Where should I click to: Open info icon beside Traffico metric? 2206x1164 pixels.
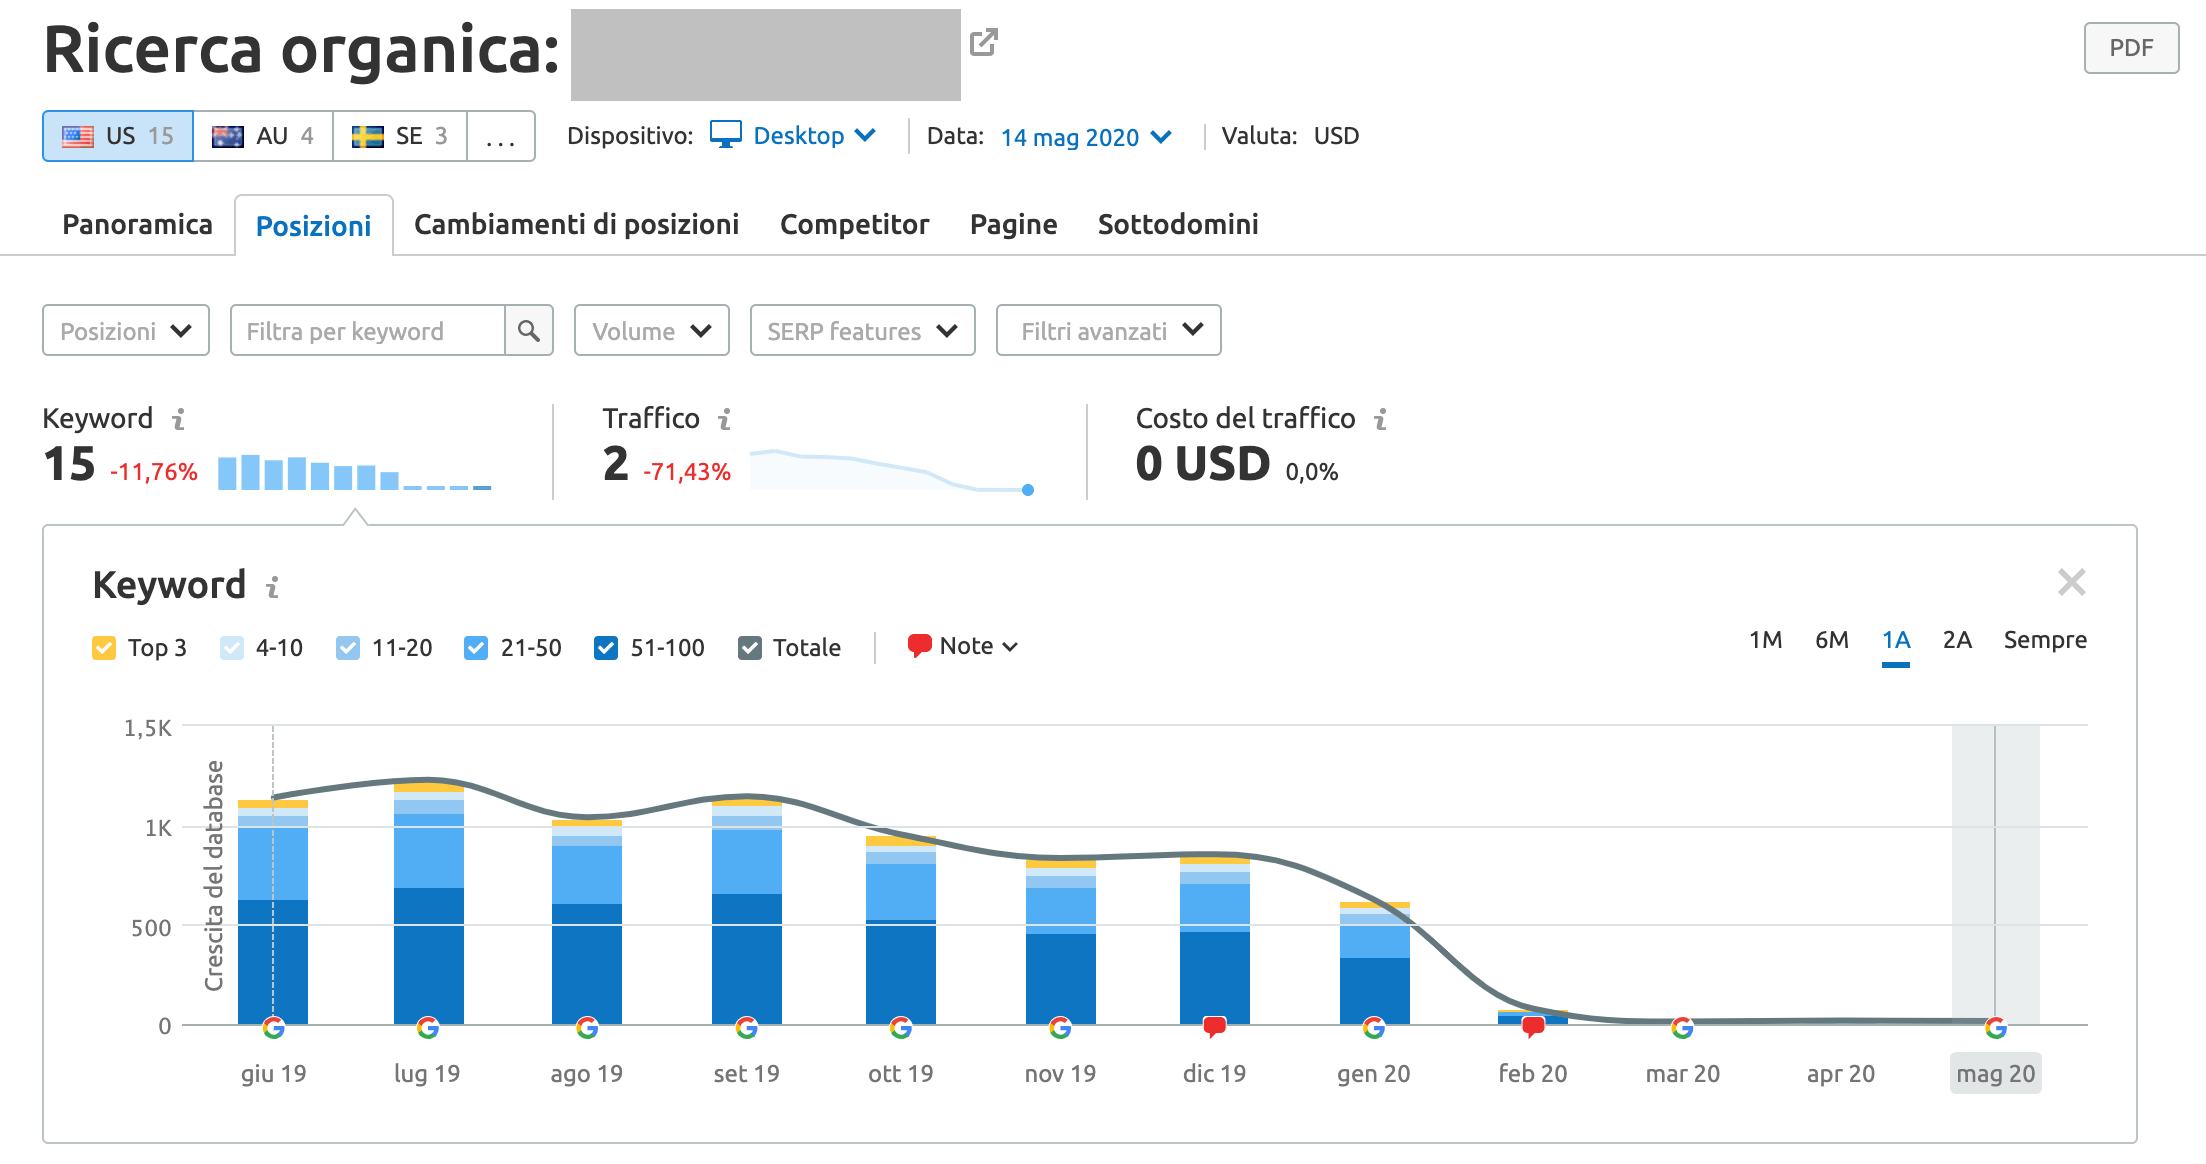725,419
